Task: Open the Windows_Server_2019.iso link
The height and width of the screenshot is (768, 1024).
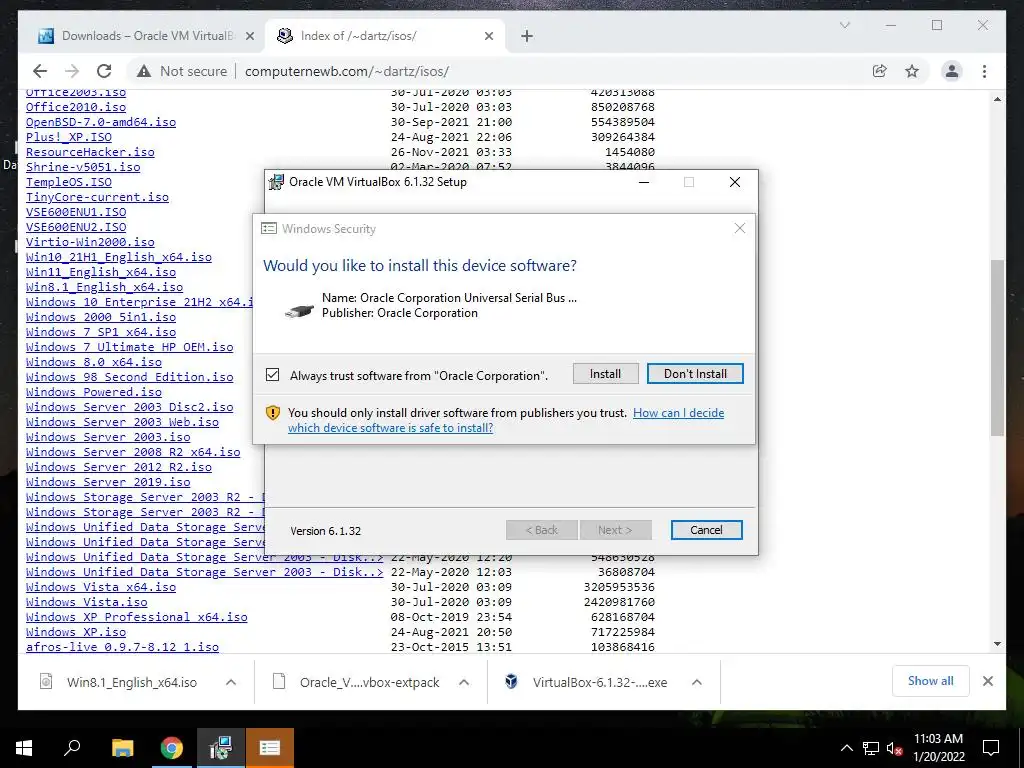Action: coord(108,483)
